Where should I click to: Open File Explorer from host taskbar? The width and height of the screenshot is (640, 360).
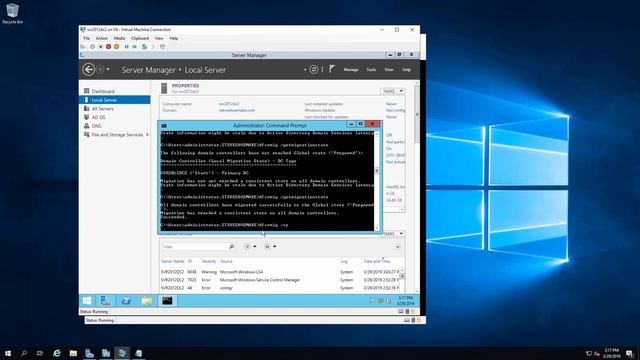(73, 353)
